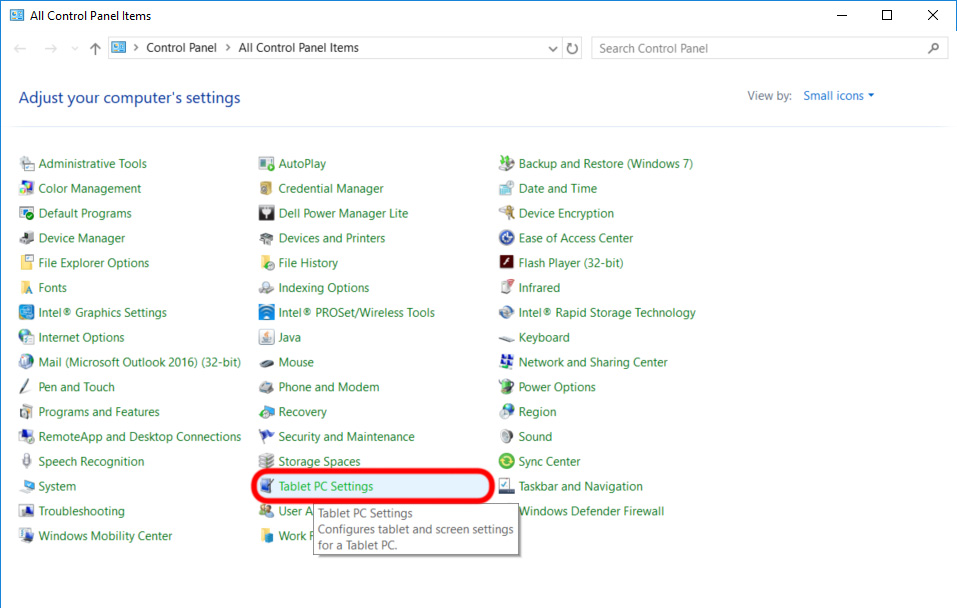Open Backup and Restore (Windows 7)
The height and width of the screenshot is (608, 957).
[x=604, y=163]
